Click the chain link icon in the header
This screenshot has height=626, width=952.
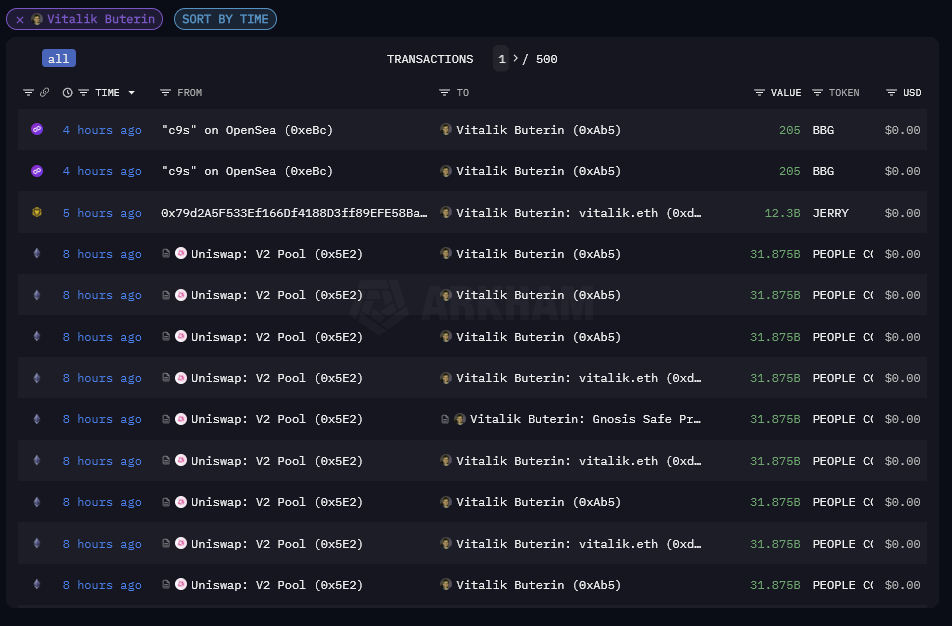44,92
